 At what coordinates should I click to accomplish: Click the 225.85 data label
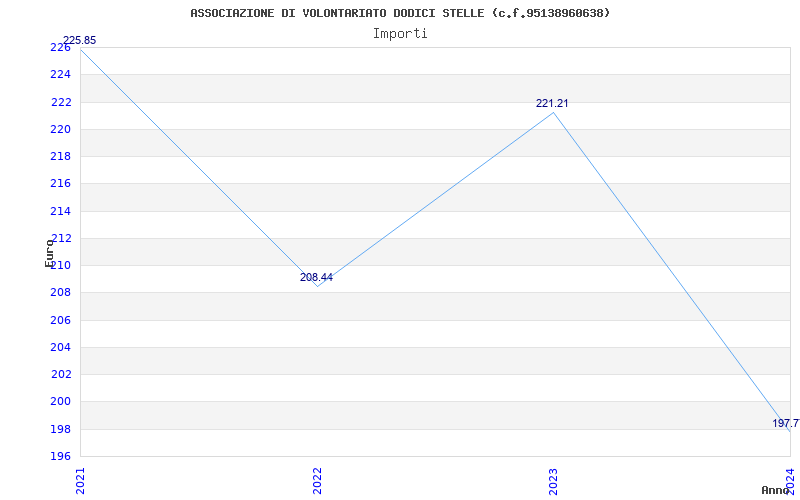tap(79, 40)
